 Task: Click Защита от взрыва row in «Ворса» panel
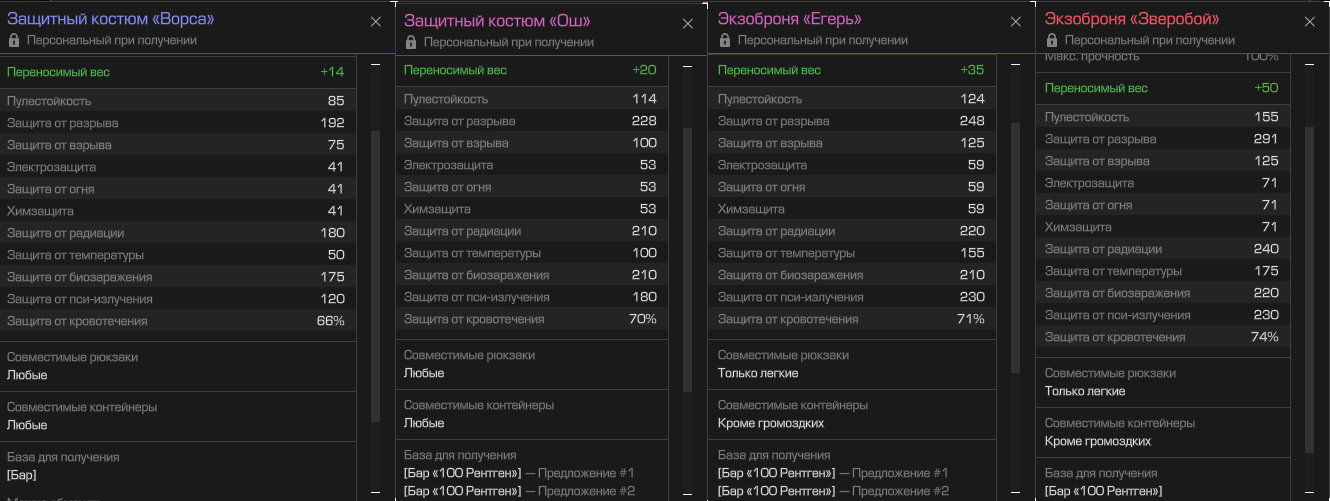(177, 145)
